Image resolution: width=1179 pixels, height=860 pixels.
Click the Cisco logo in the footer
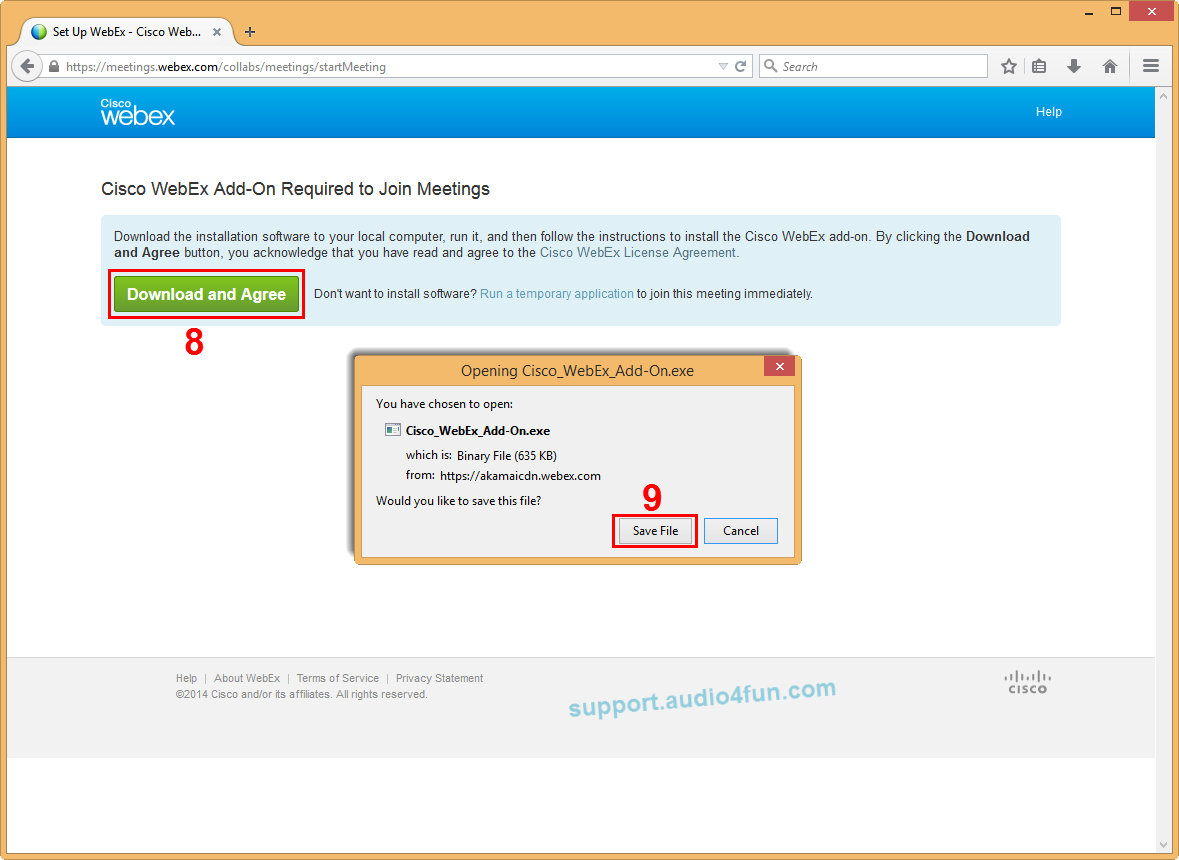1027,682
